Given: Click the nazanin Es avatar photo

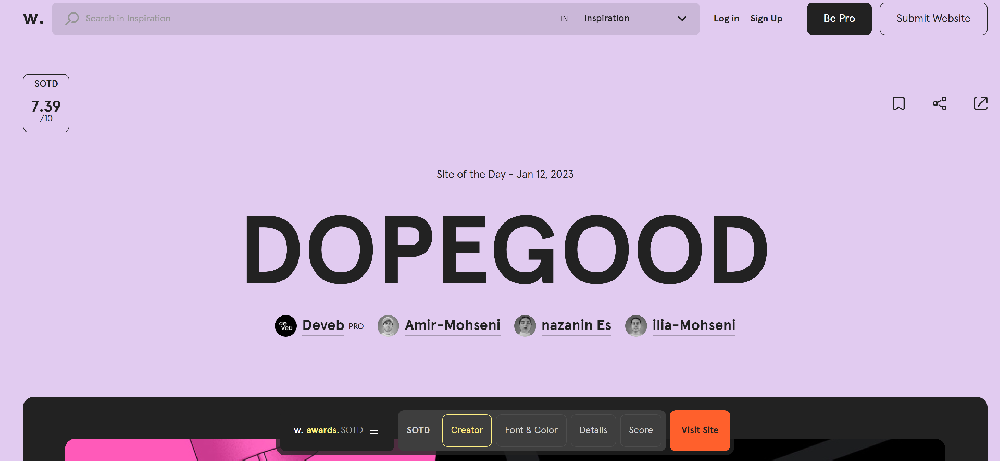Looking at the screenshot, I should pos(525,326).
